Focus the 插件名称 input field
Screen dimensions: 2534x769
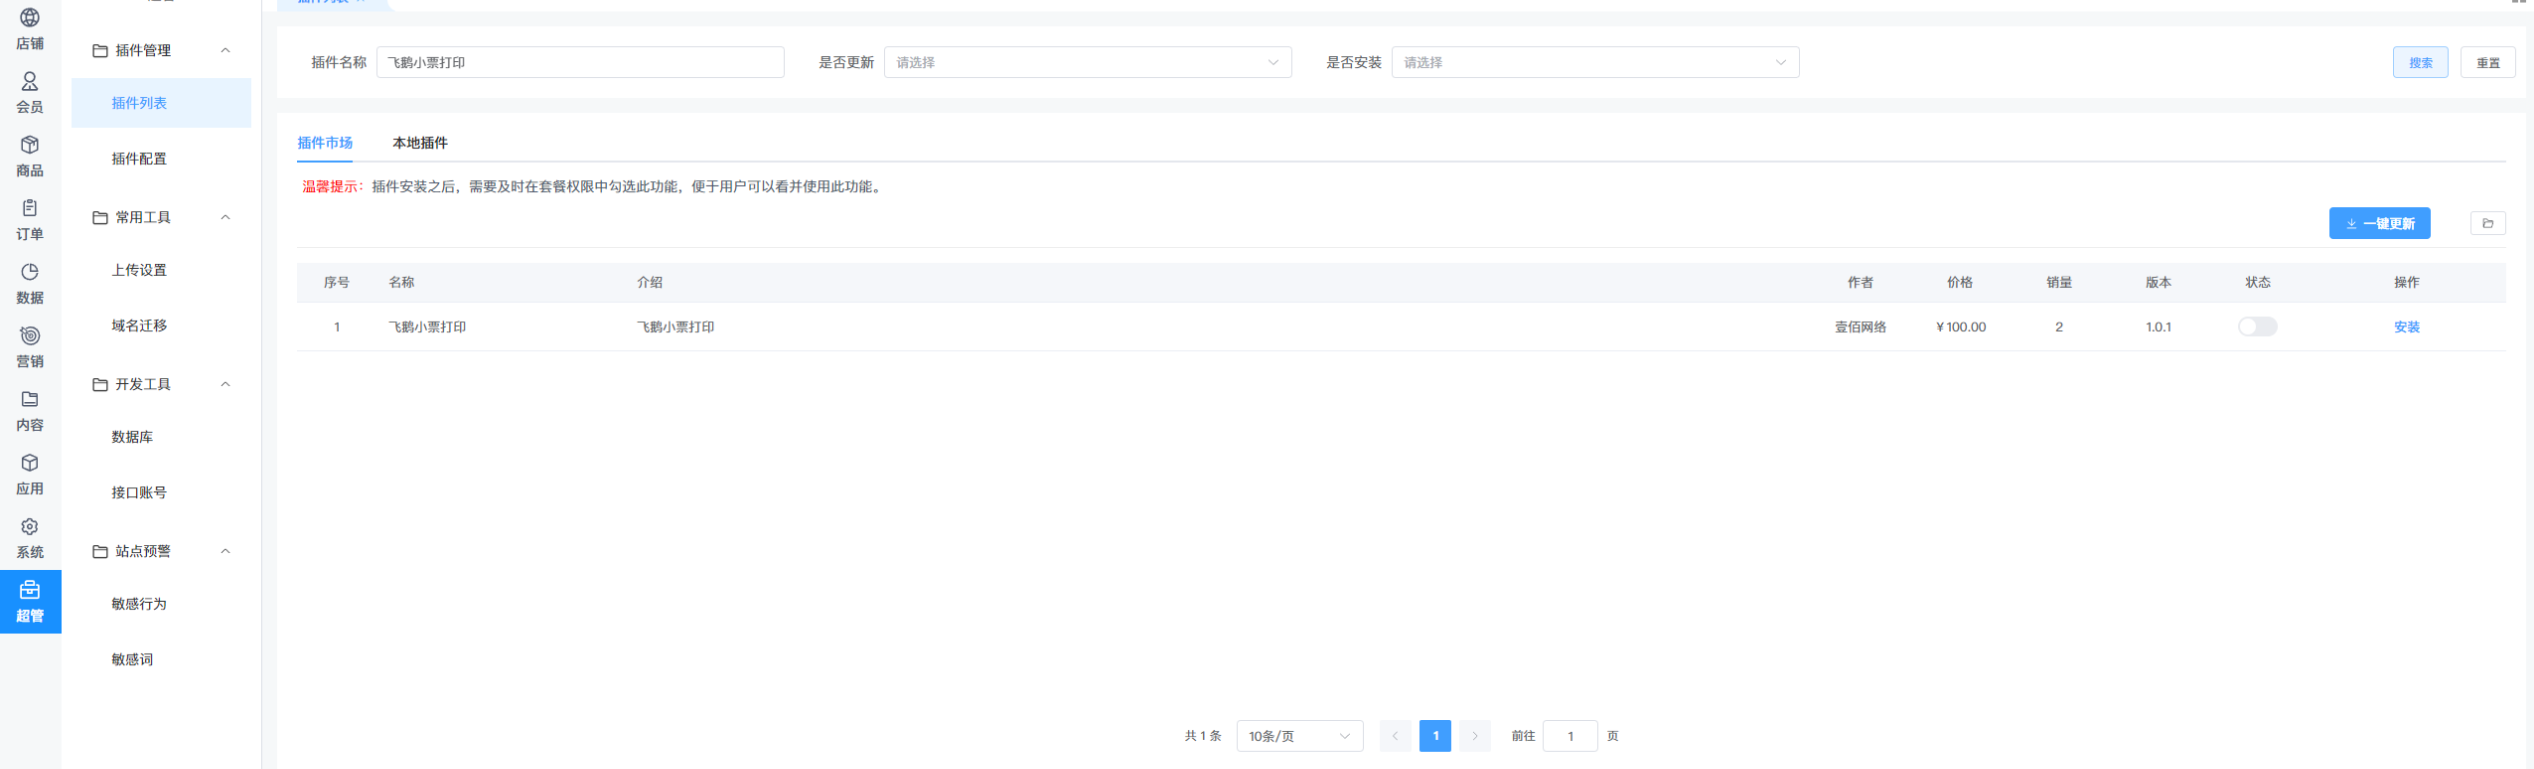(580, 62)
